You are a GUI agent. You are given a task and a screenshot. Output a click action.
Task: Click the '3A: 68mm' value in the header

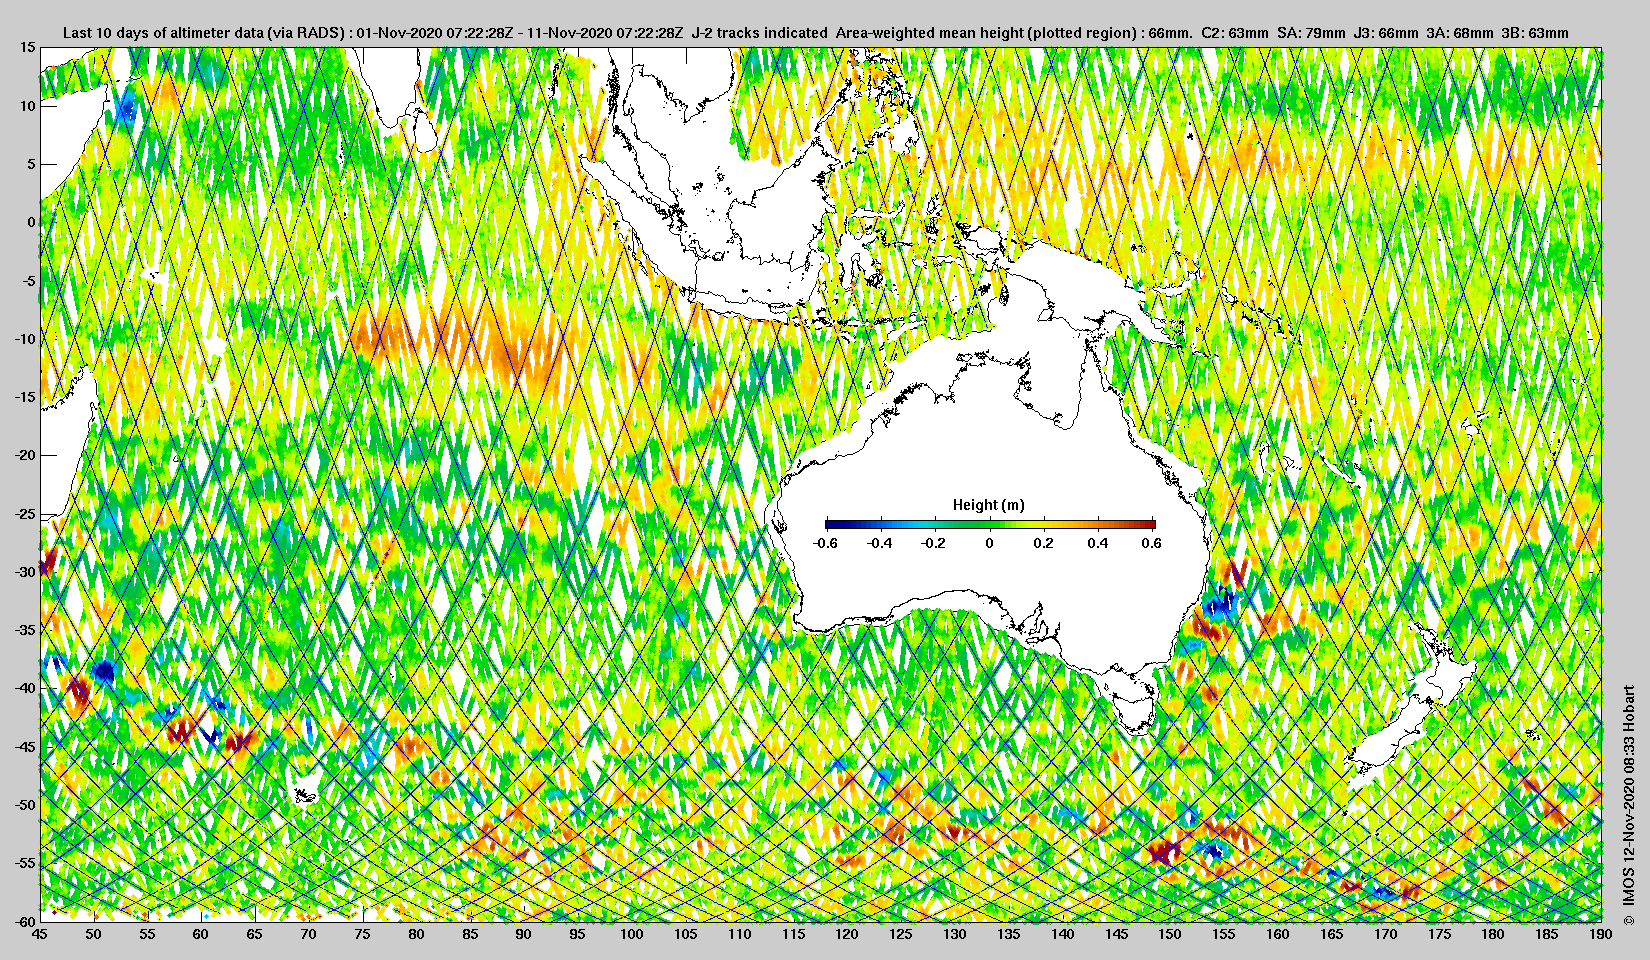coord(1460,33)
